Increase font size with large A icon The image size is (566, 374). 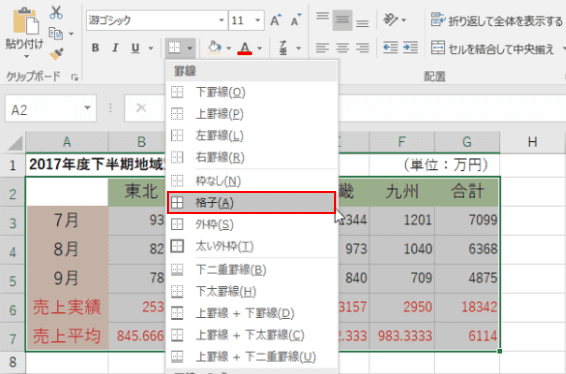[276, 20]
